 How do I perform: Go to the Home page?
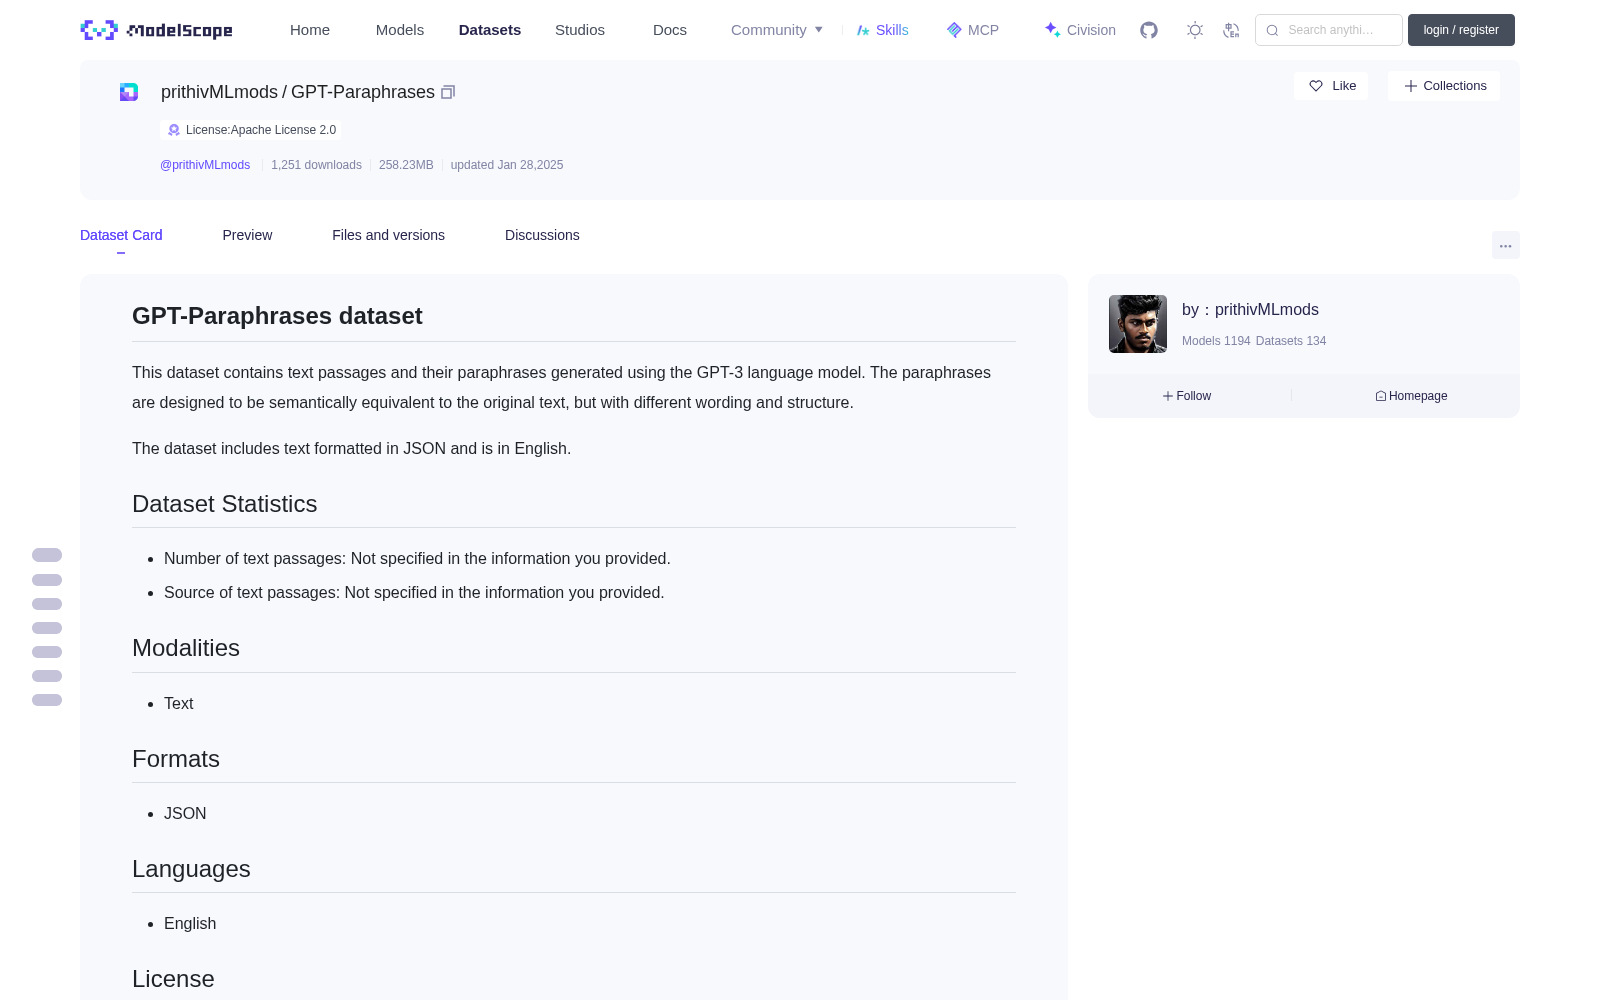tap(310, 30)
